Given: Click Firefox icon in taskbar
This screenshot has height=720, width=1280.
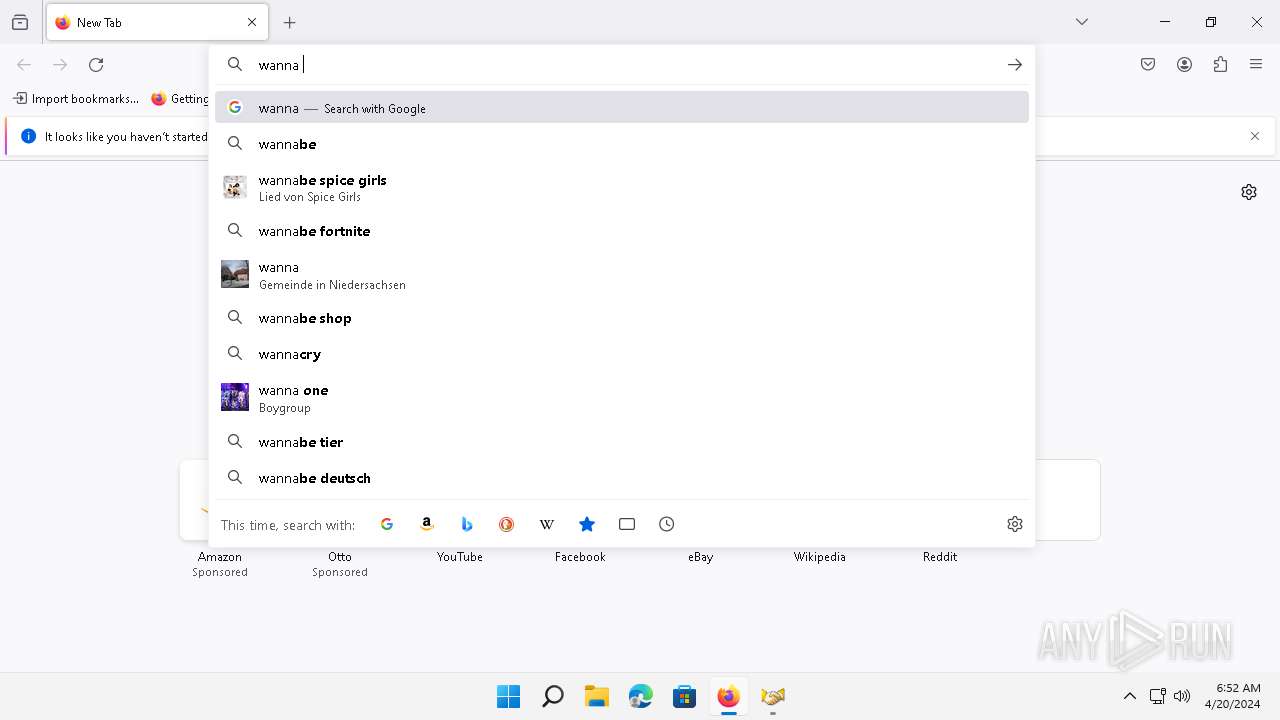Looking at the screenshot, I should click(x=728, y=696).
